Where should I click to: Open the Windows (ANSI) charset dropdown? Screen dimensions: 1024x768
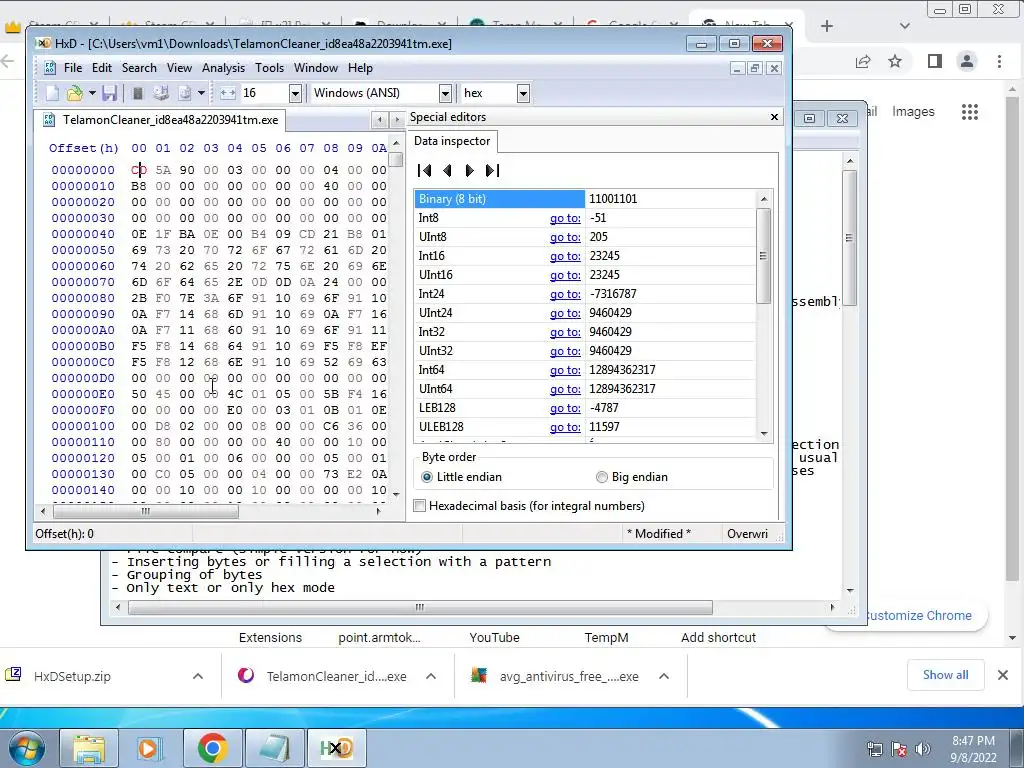(445, 93)
